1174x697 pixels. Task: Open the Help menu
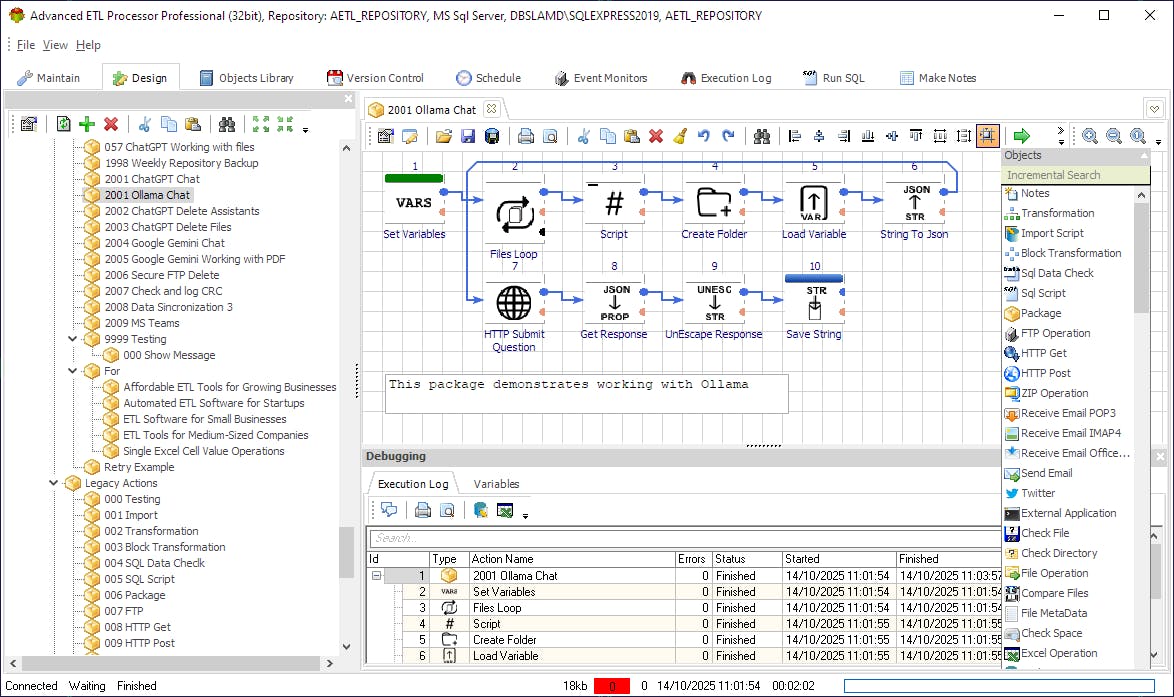tap(88, 45)
